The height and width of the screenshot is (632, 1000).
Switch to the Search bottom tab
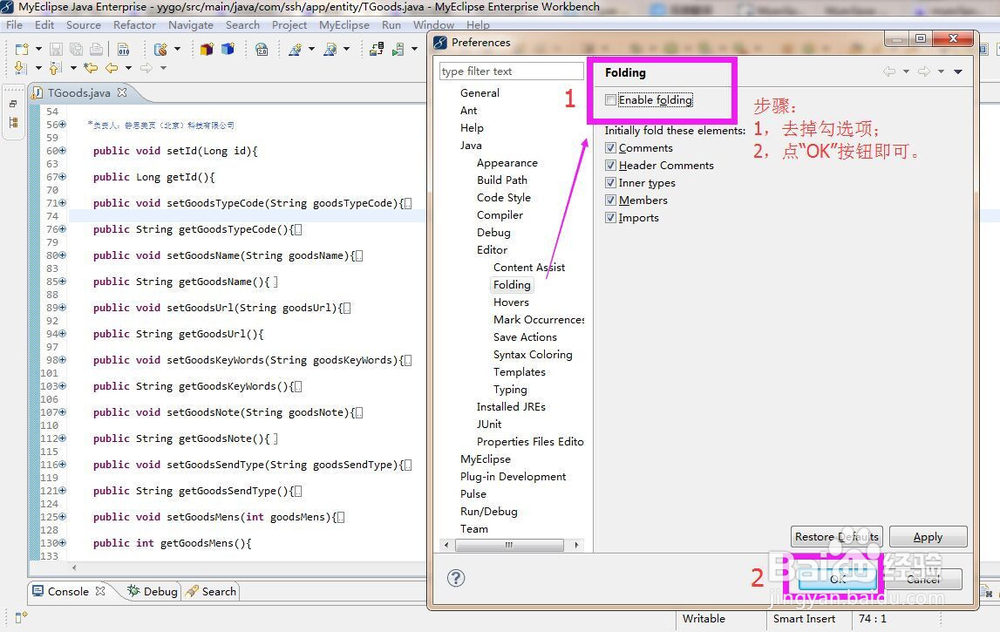pyautogui.click(x=212, y=591)
